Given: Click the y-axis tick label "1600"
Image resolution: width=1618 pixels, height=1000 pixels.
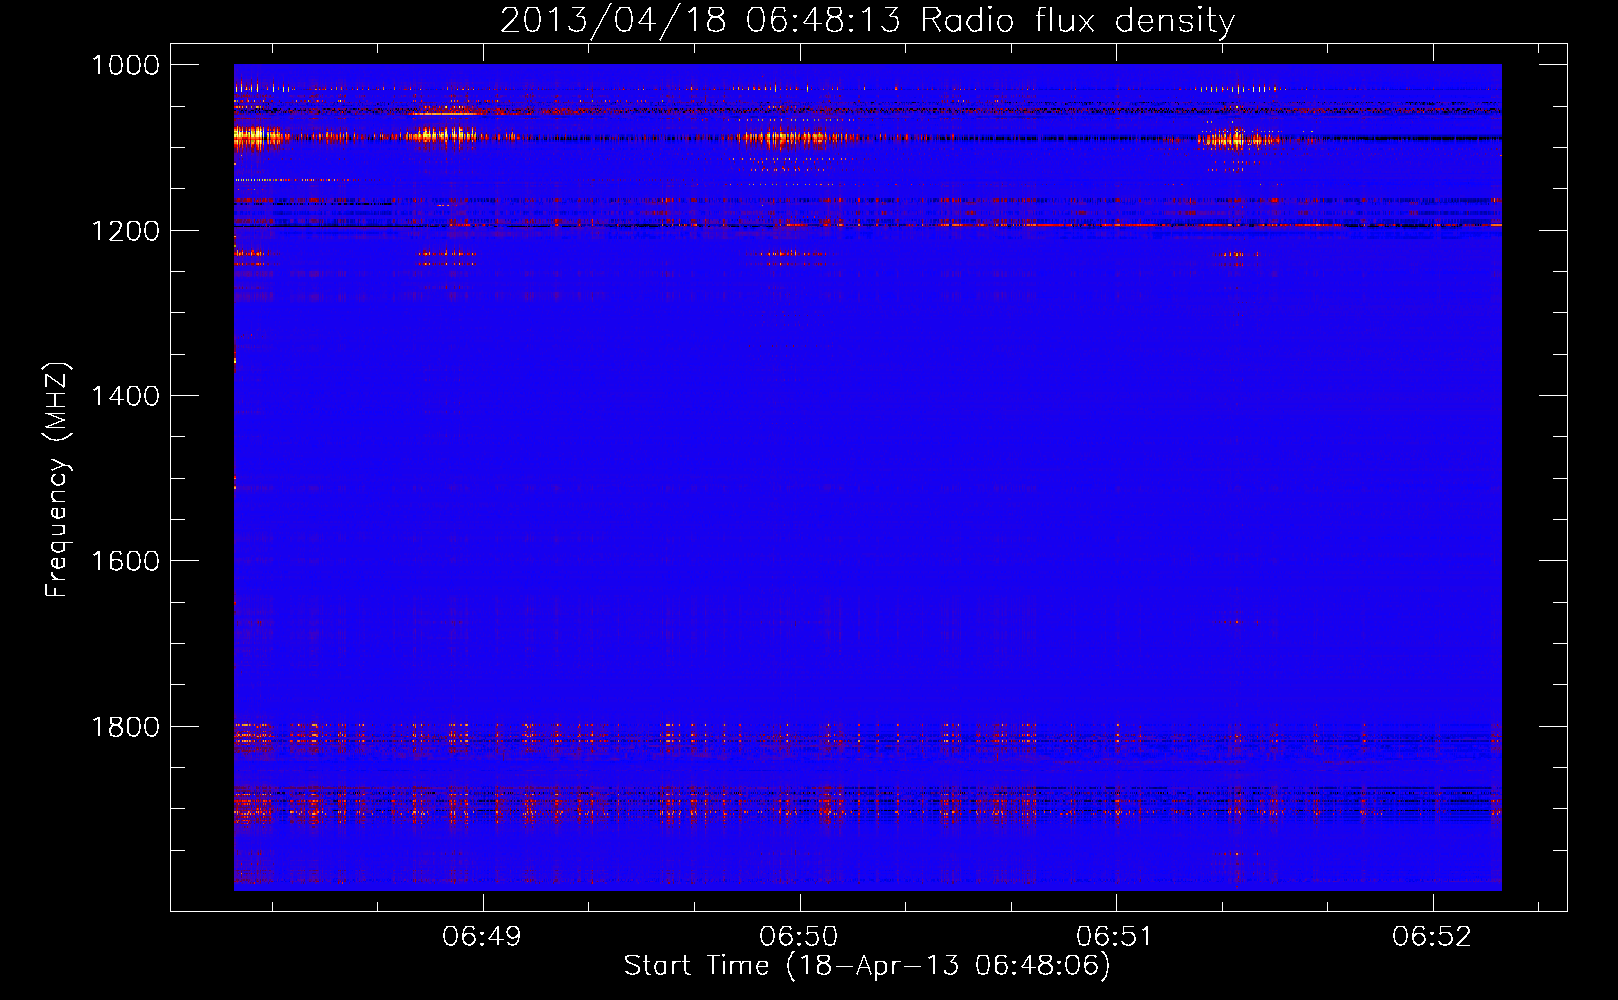Looking at the screenshot, I should 125,561.
